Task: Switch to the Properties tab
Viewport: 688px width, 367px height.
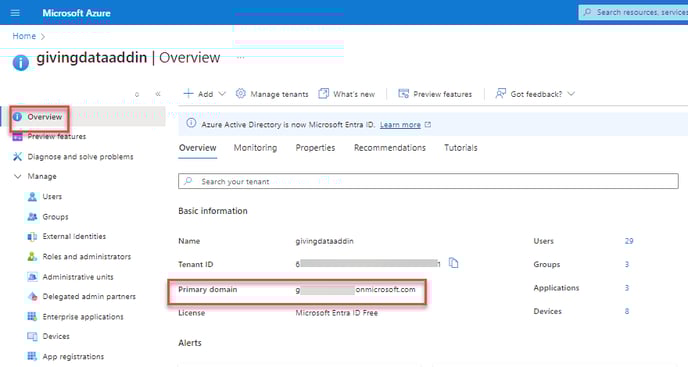Action: pos(315,148)
